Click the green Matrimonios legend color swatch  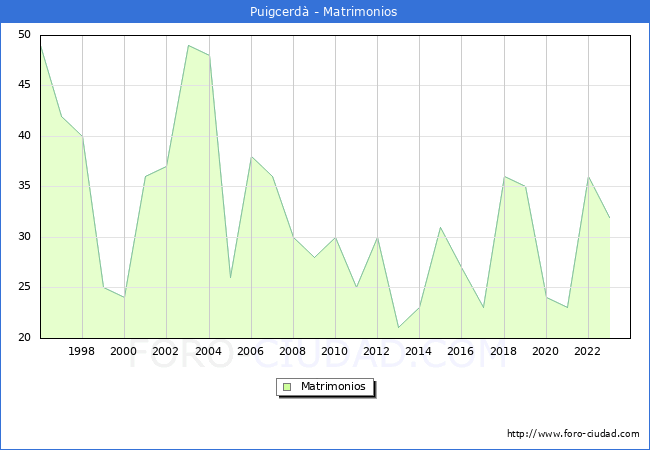tap(287, 387)
